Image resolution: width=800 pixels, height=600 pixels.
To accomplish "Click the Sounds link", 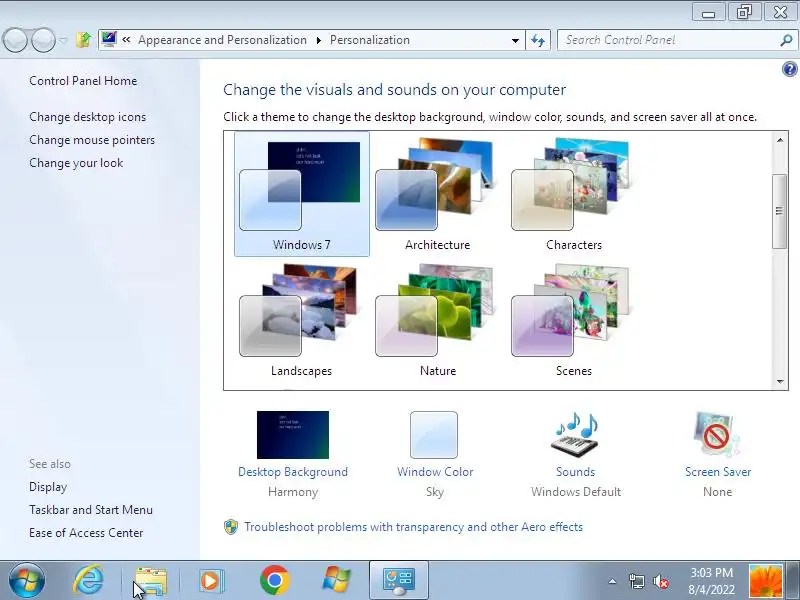I will 576,472.
